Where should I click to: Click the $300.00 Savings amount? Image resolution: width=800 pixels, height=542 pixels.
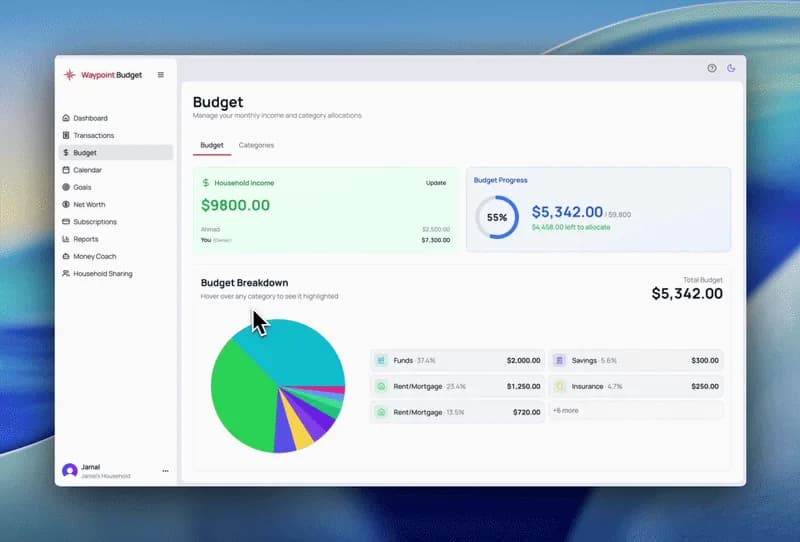click(x=705, y=360)
